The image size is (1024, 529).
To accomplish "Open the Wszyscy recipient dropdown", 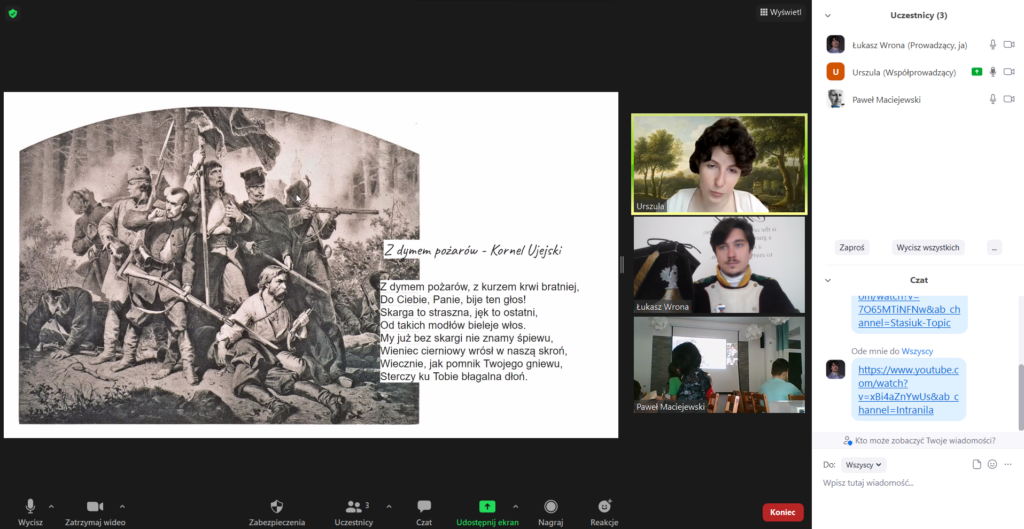I will pyautogui.click(x=864, y=465).
